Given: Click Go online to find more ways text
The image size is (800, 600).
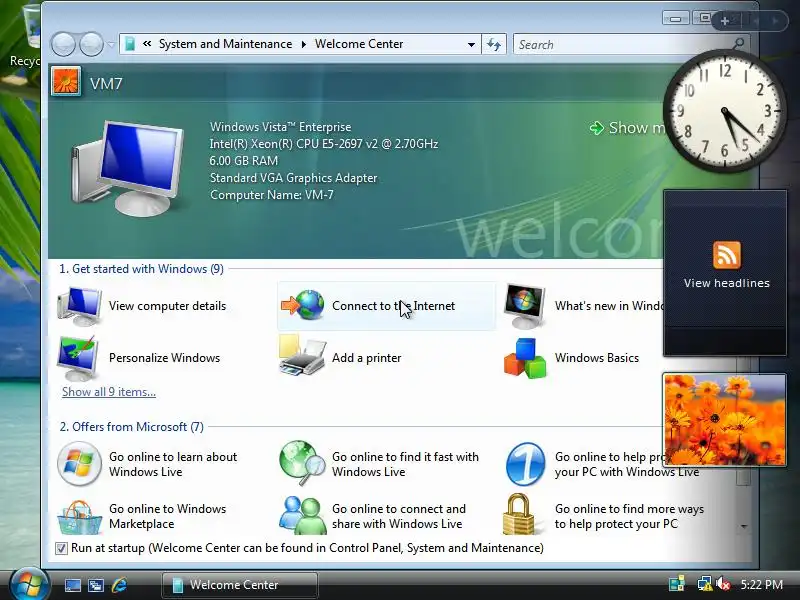Looking at the screenshot, I should pos(629,516).
